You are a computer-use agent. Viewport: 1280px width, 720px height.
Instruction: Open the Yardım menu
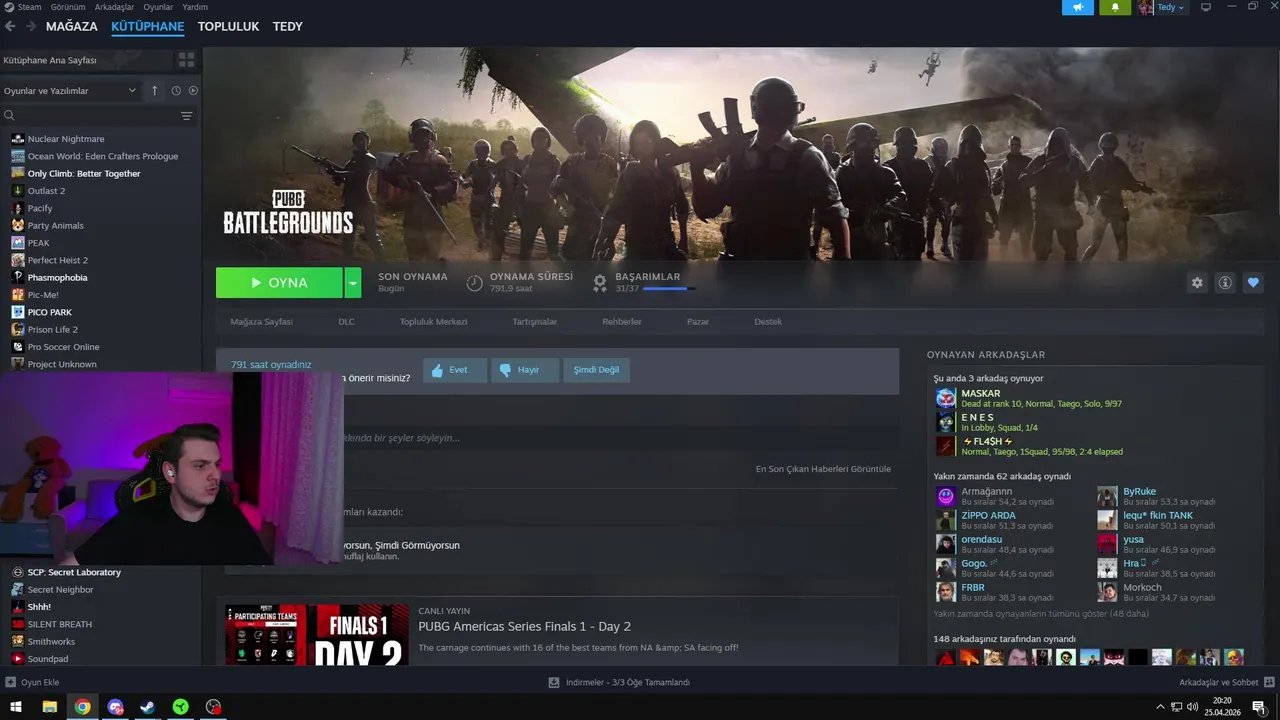point(195,7)
